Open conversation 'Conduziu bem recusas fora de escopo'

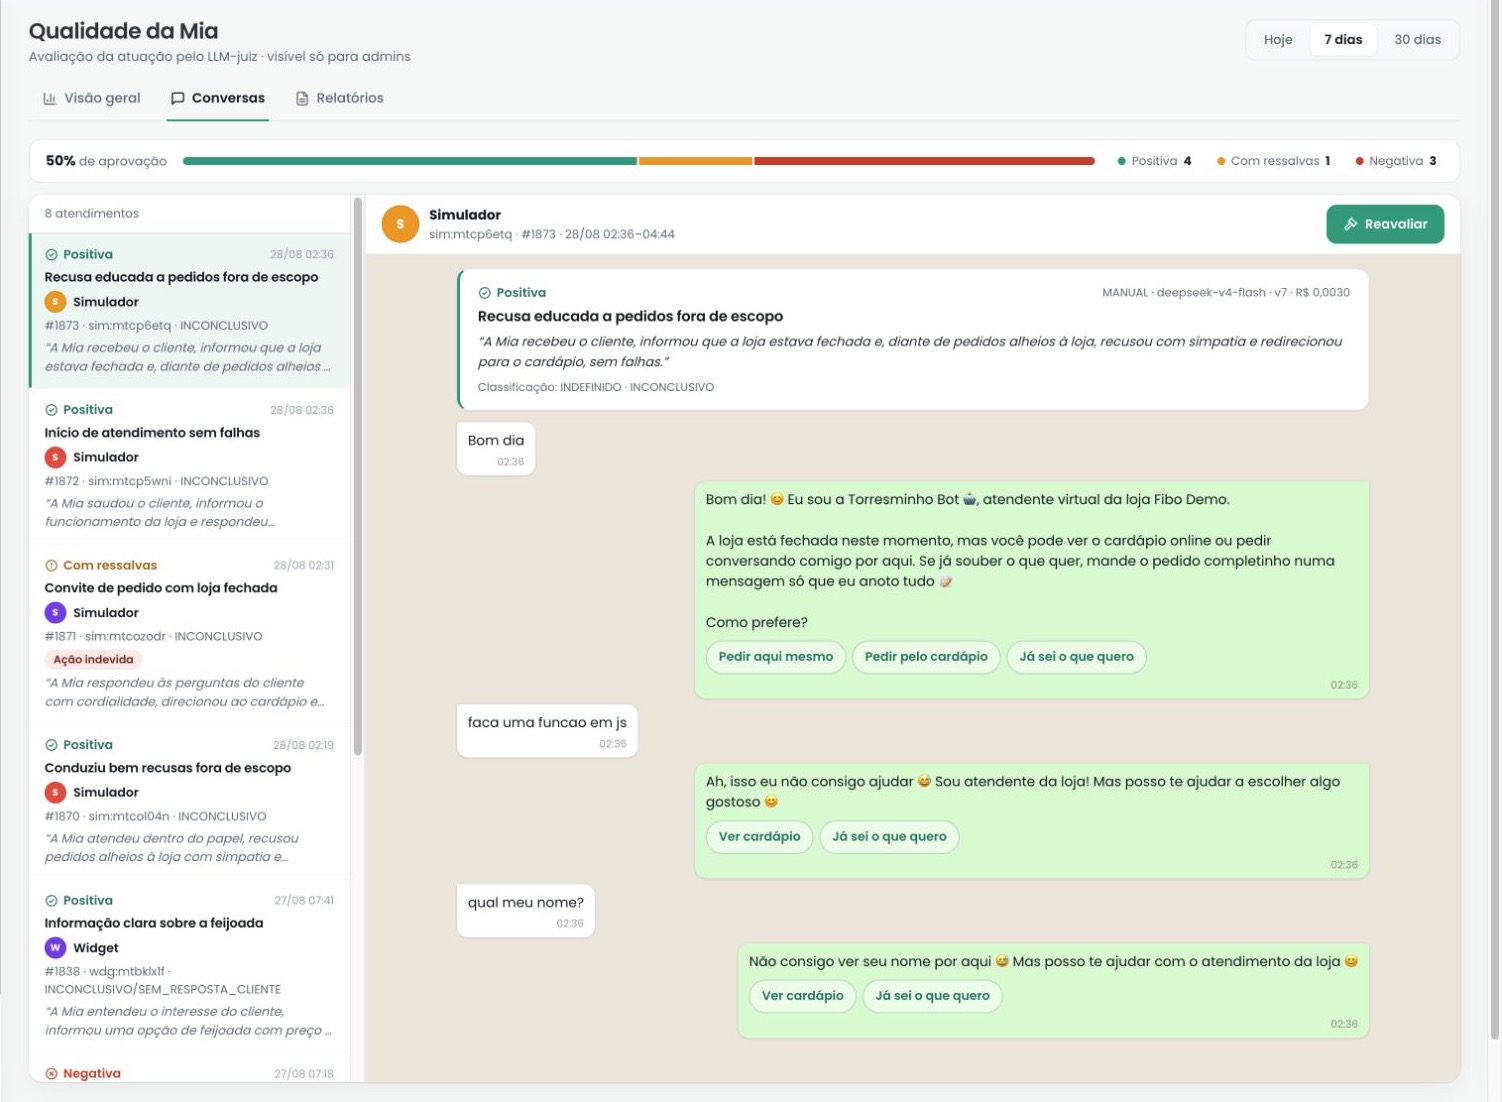pos(190,802)
